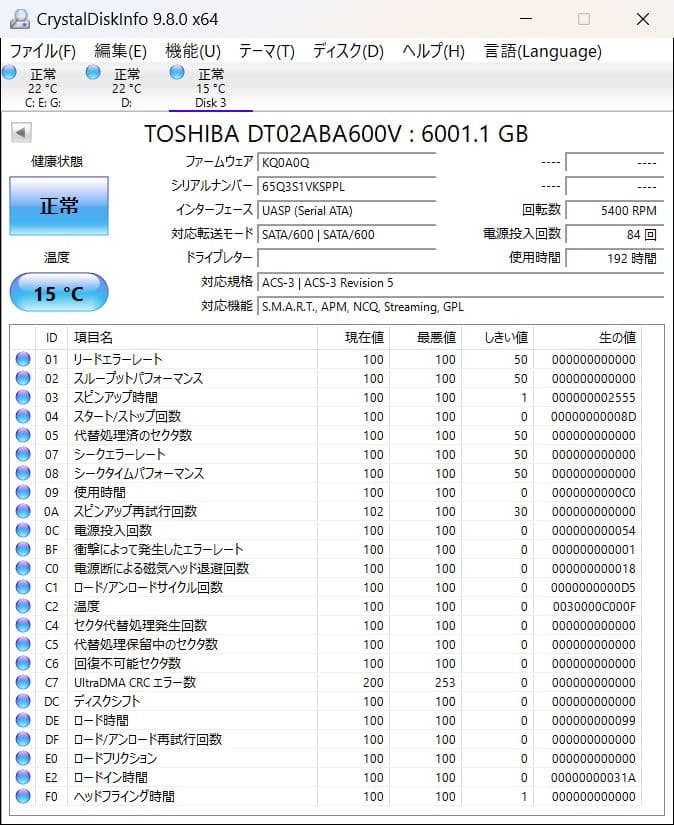Click blue status orb for attribute 04
Screen dimensions: 674x825
point(23,416)
